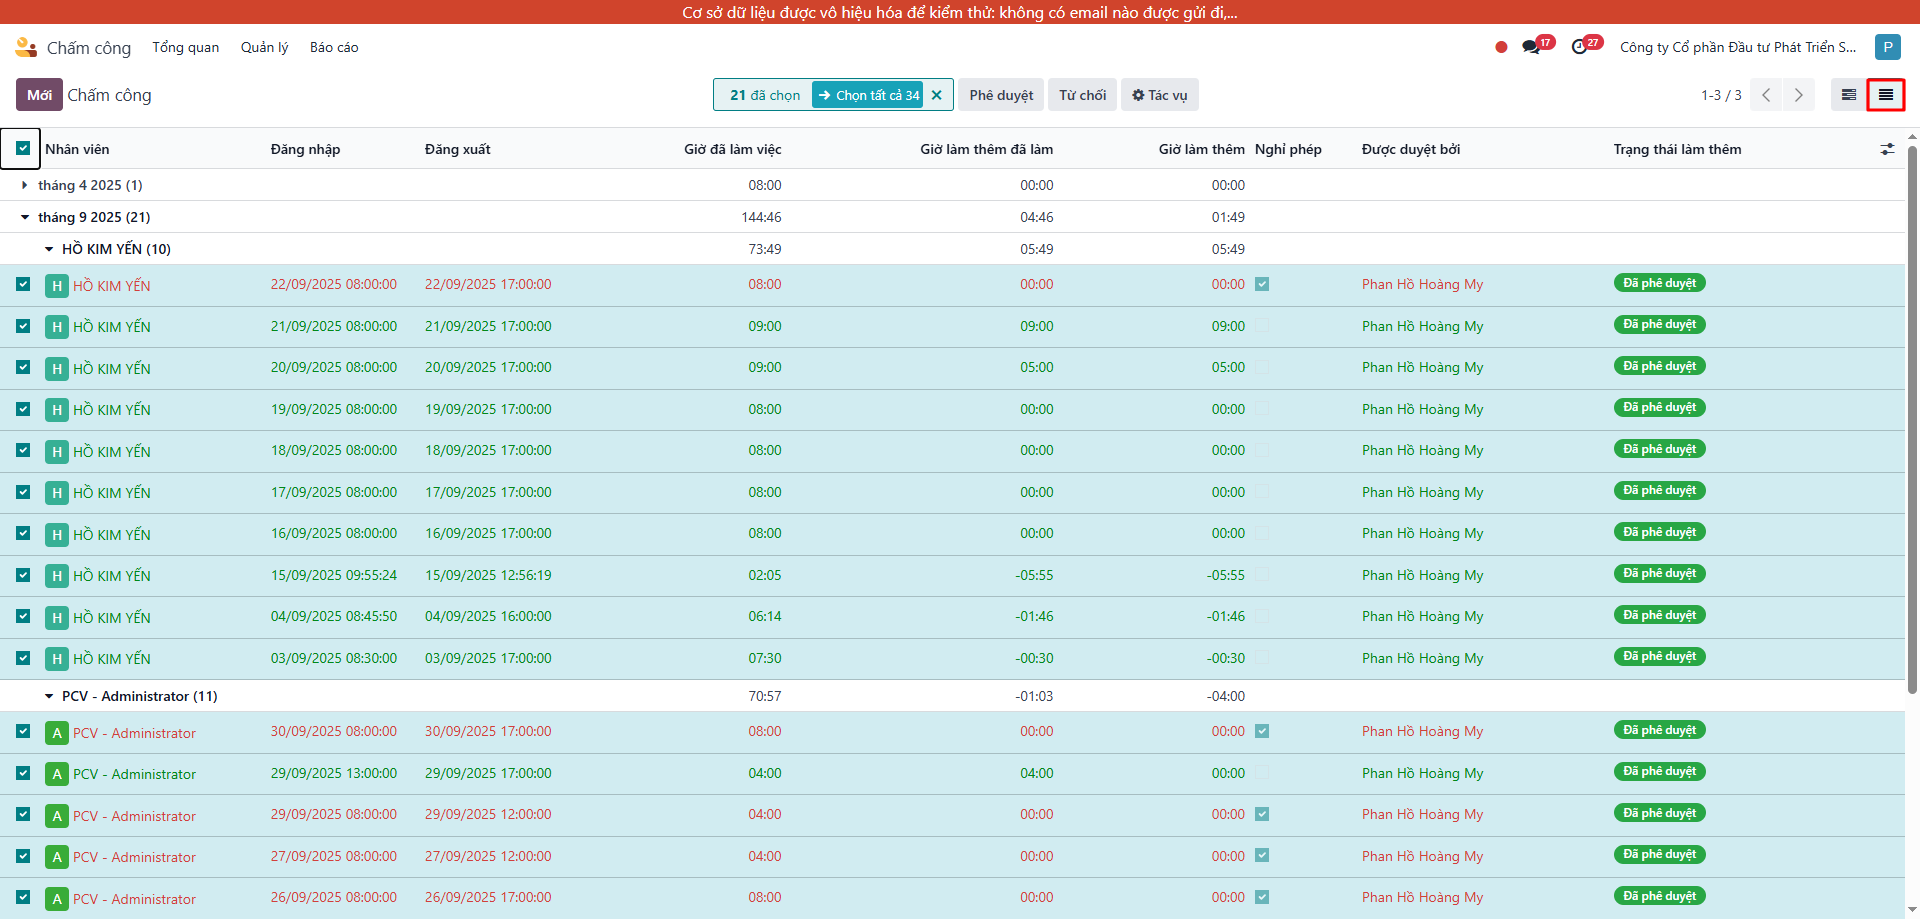Click the gear Tác vụ actions button

1160,95
